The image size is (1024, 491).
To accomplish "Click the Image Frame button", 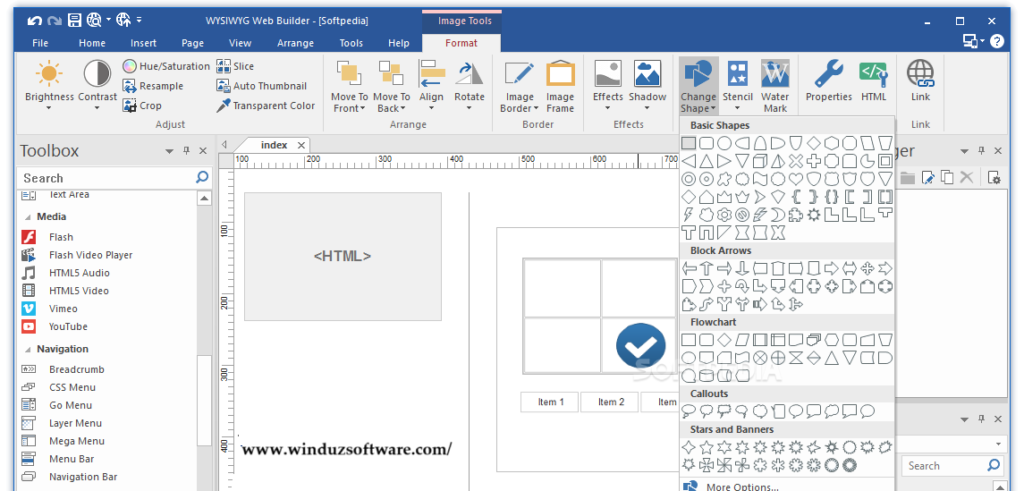I will tap(560, 86).
